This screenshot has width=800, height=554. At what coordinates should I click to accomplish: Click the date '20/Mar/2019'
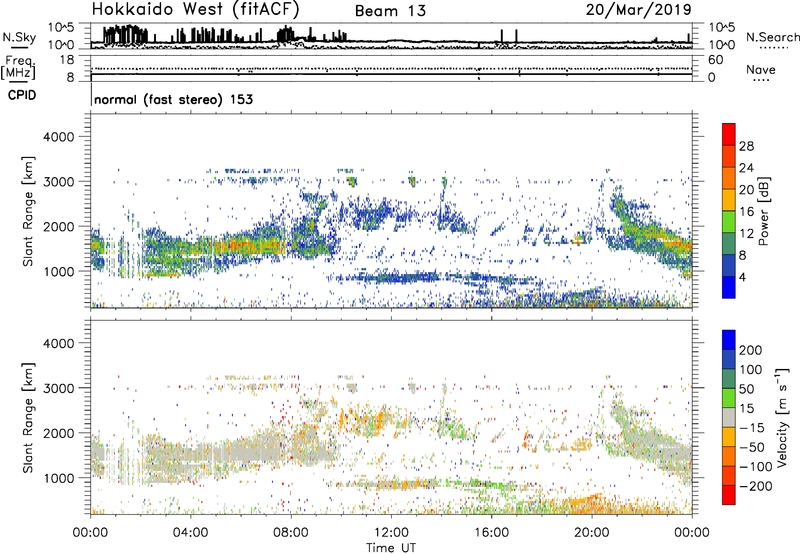638,10
